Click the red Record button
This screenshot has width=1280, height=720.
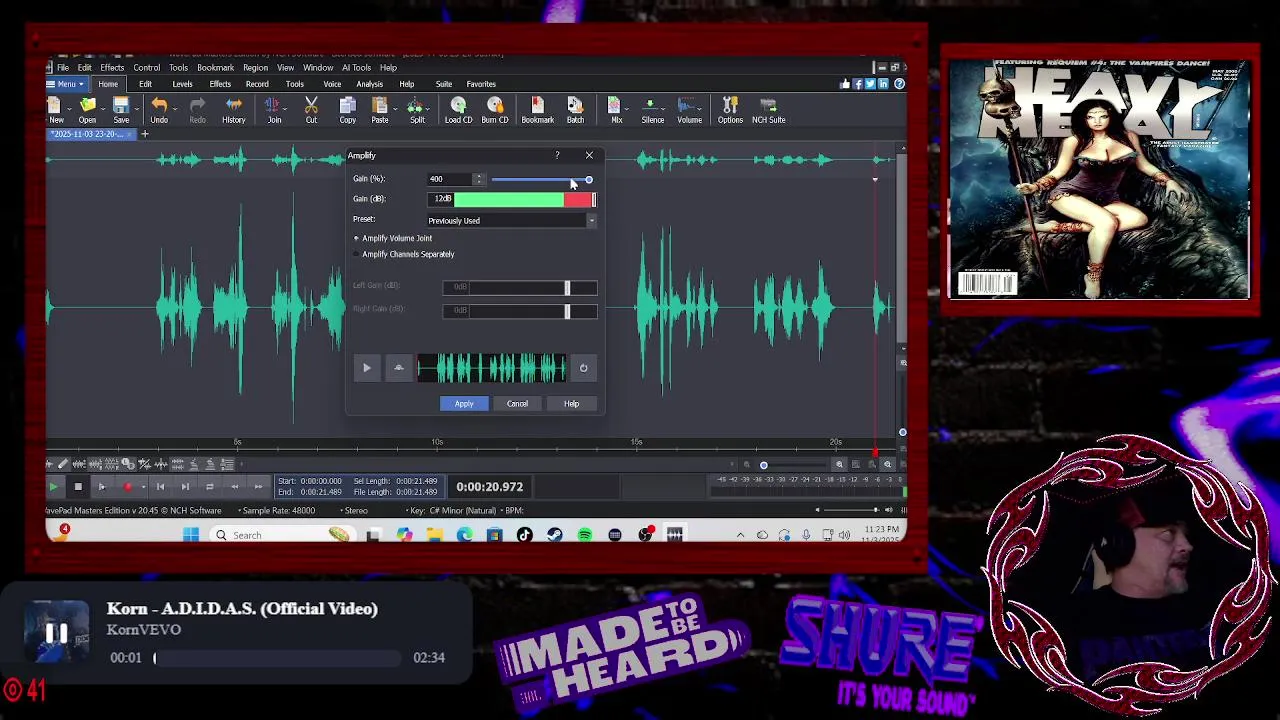pyautogui.click(x=127, y=487)
